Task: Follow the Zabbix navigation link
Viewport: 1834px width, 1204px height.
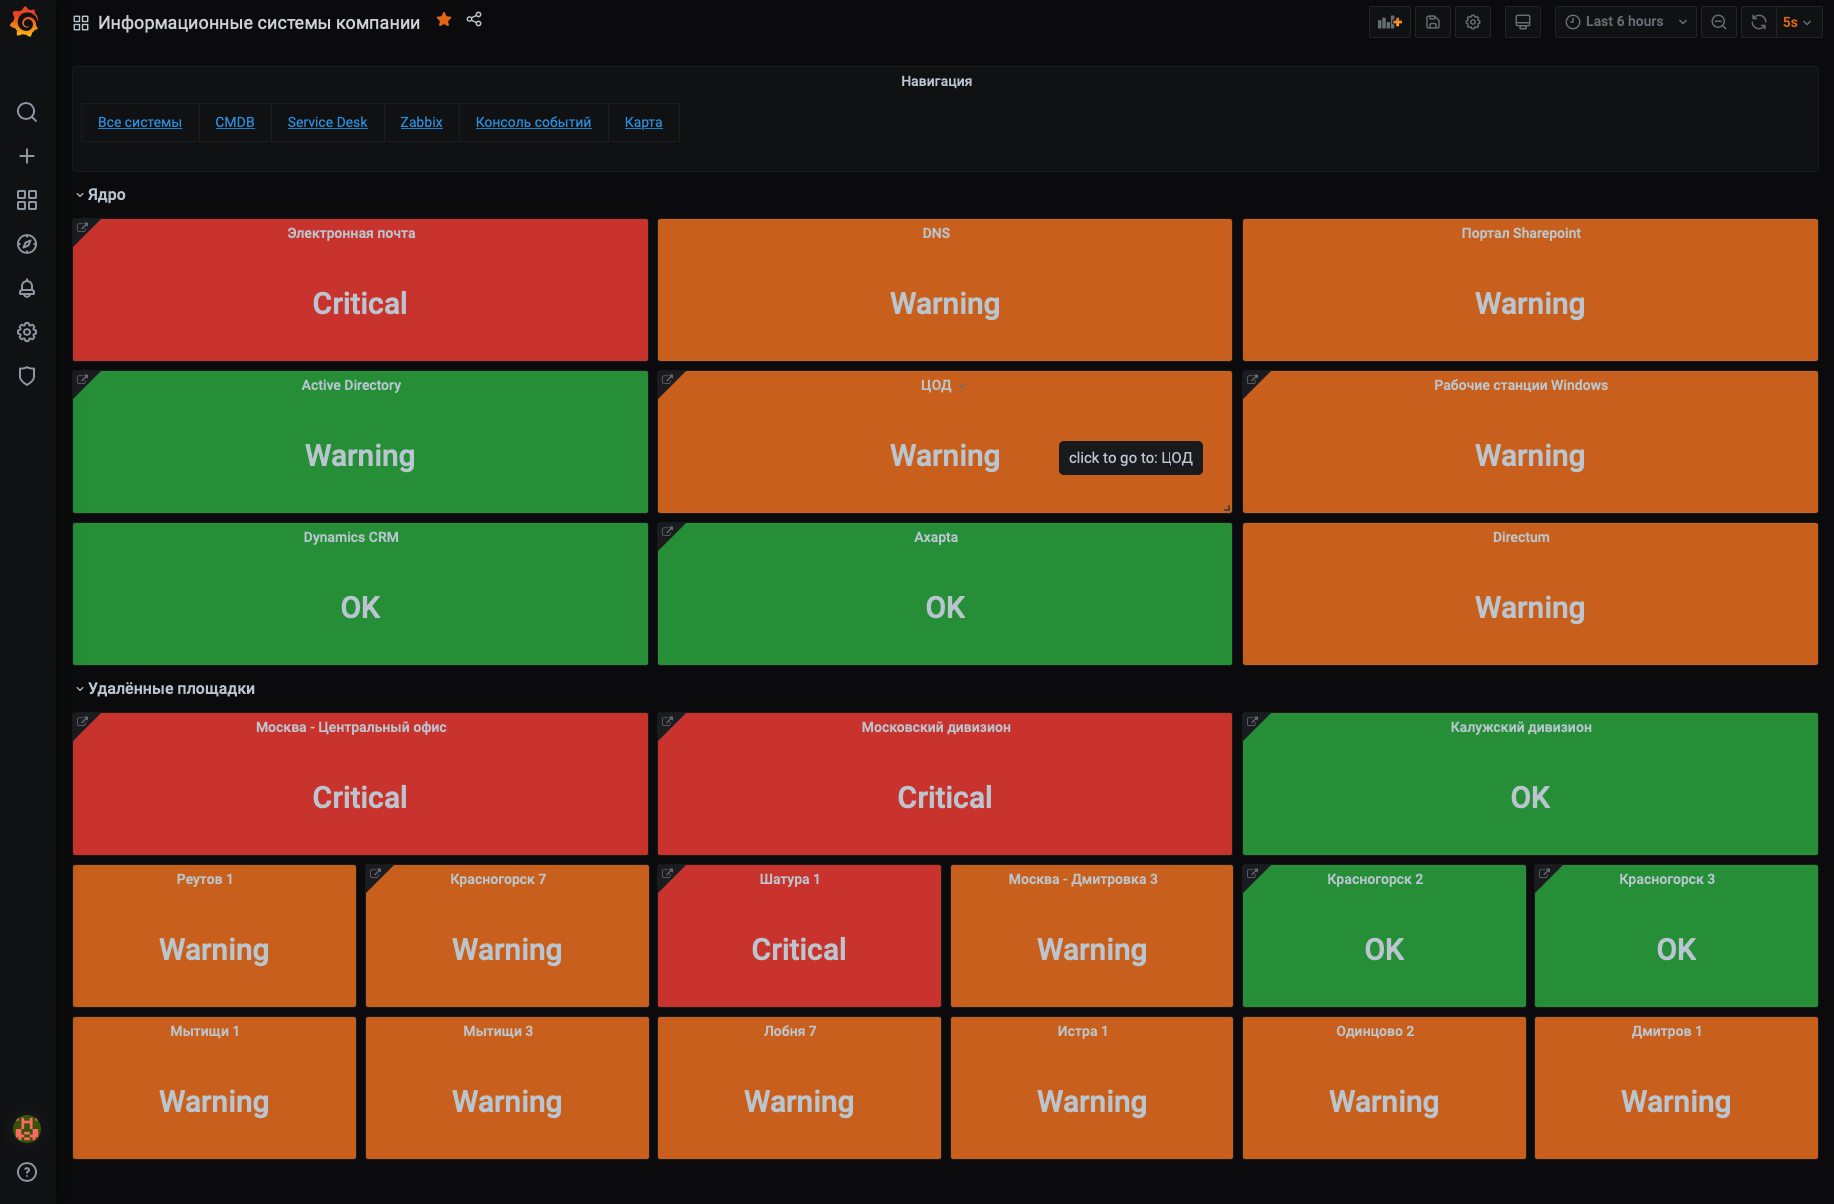Action: pos(421,122)
